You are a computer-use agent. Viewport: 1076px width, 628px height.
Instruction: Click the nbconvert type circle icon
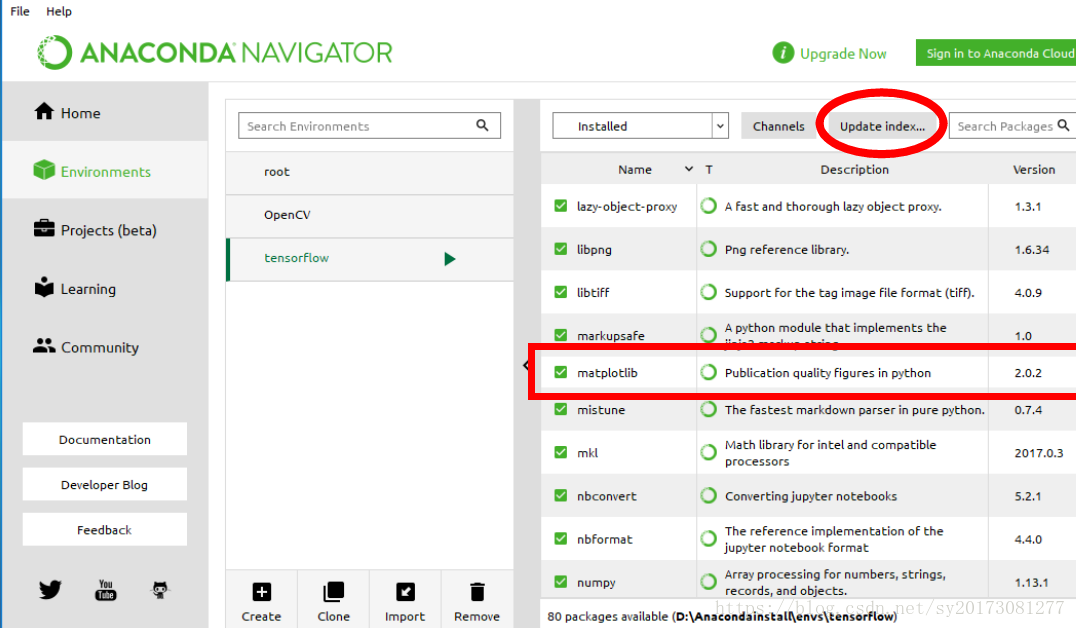point(708,496)
